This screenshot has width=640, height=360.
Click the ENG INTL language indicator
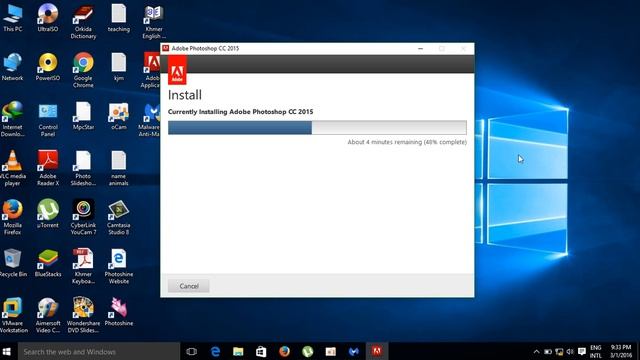point(596,351)
